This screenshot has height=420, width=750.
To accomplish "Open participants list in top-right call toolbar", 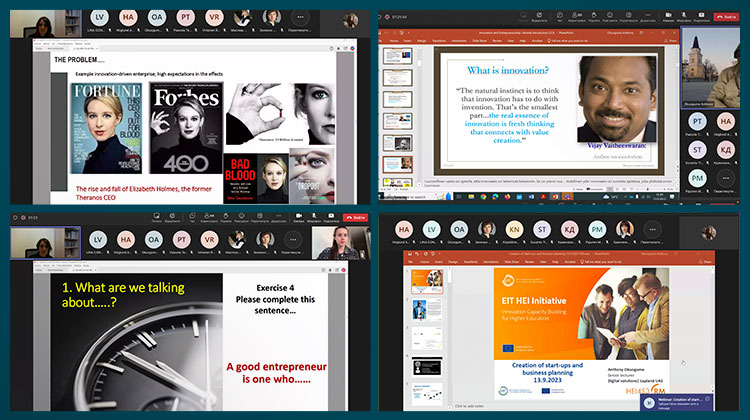I will [577, 17].
